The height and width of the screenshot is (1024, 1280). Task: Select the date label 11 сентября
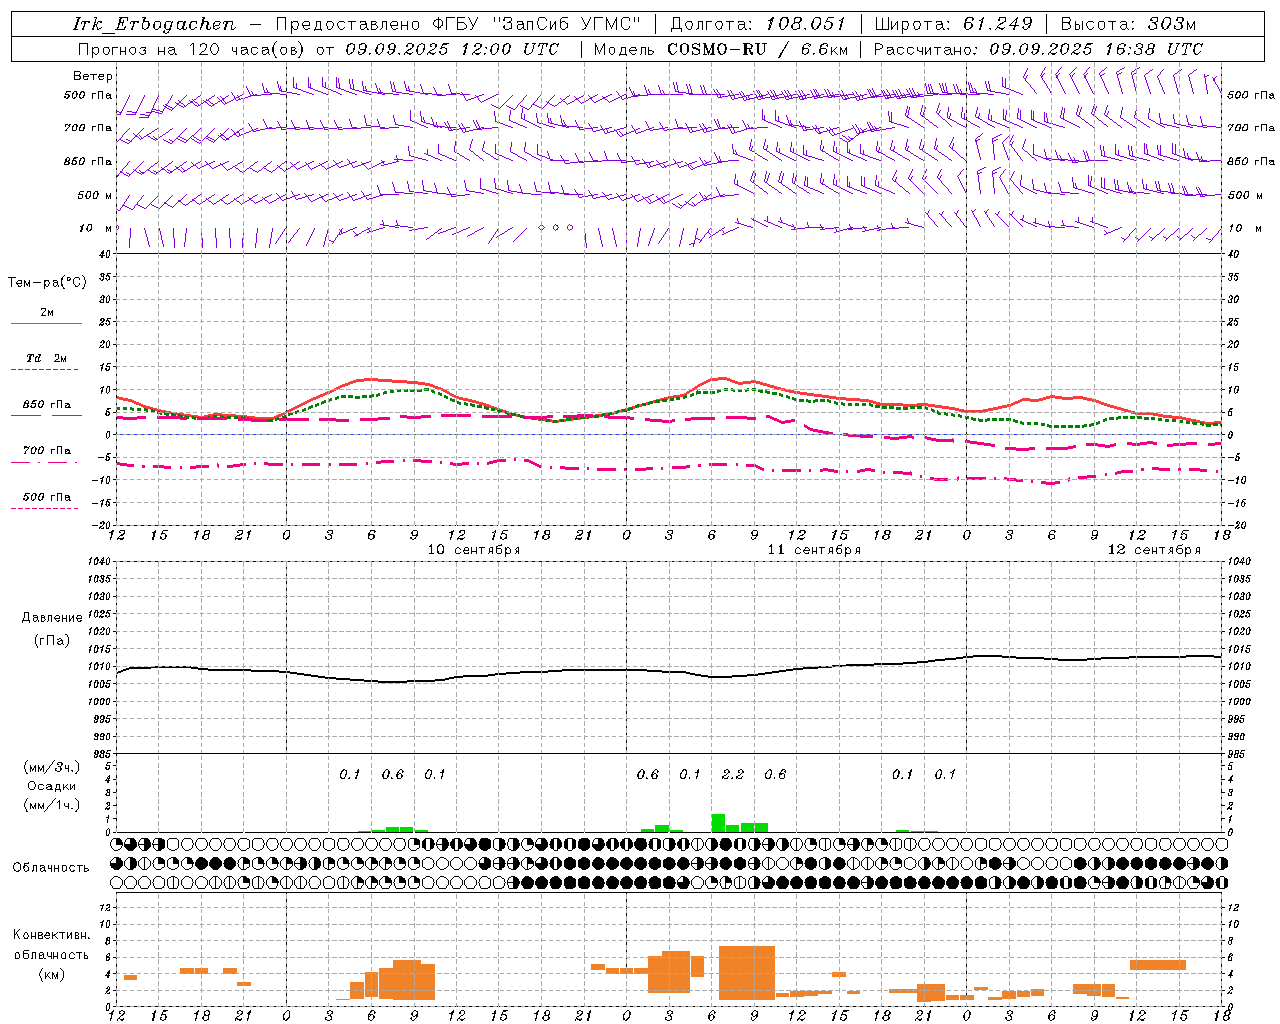click(x=814, y=550)
